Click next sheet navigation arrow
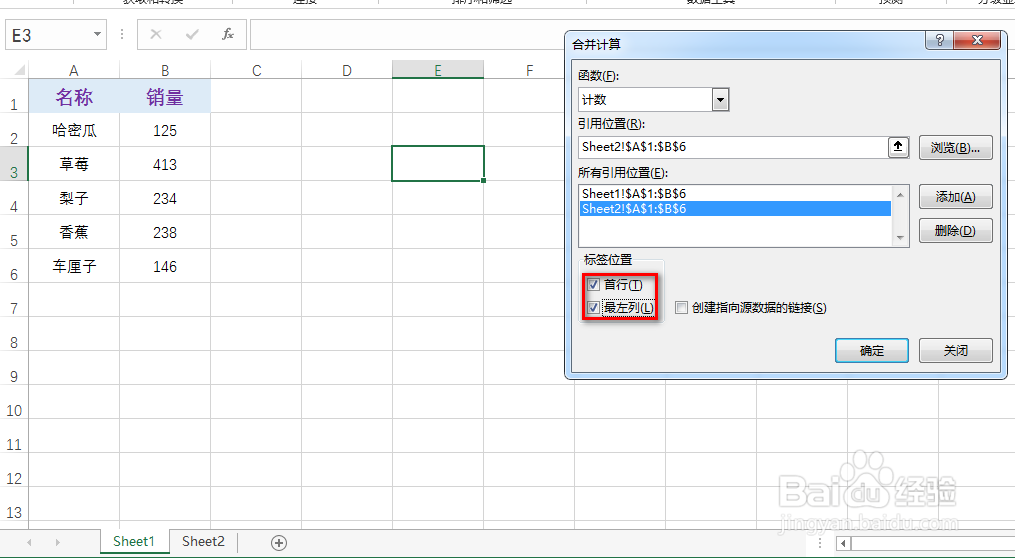The width and height of the screenshot is (1015, 558). coord(58,542)
